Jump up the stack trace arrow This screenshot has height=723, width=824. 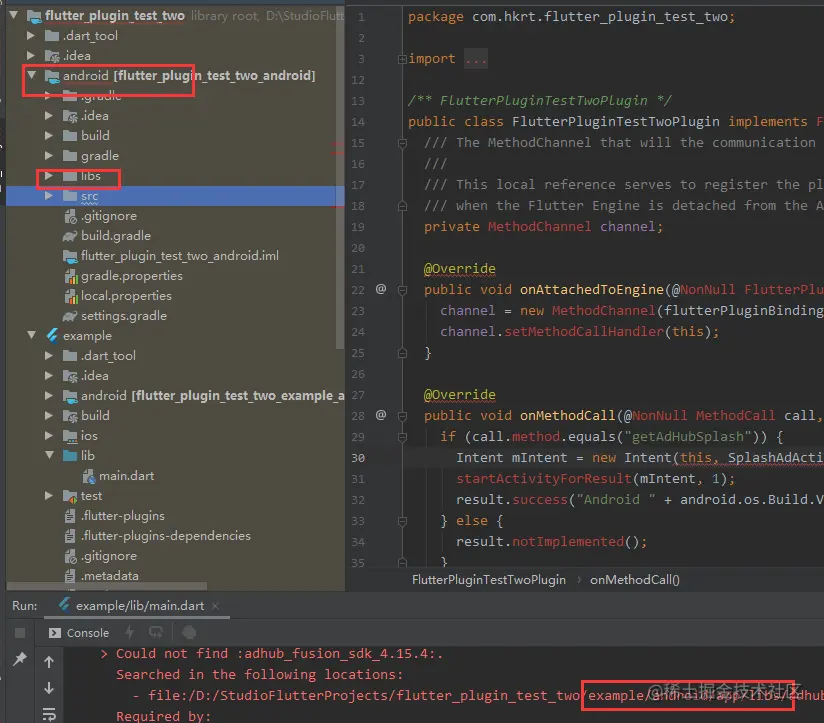[49, 662]
